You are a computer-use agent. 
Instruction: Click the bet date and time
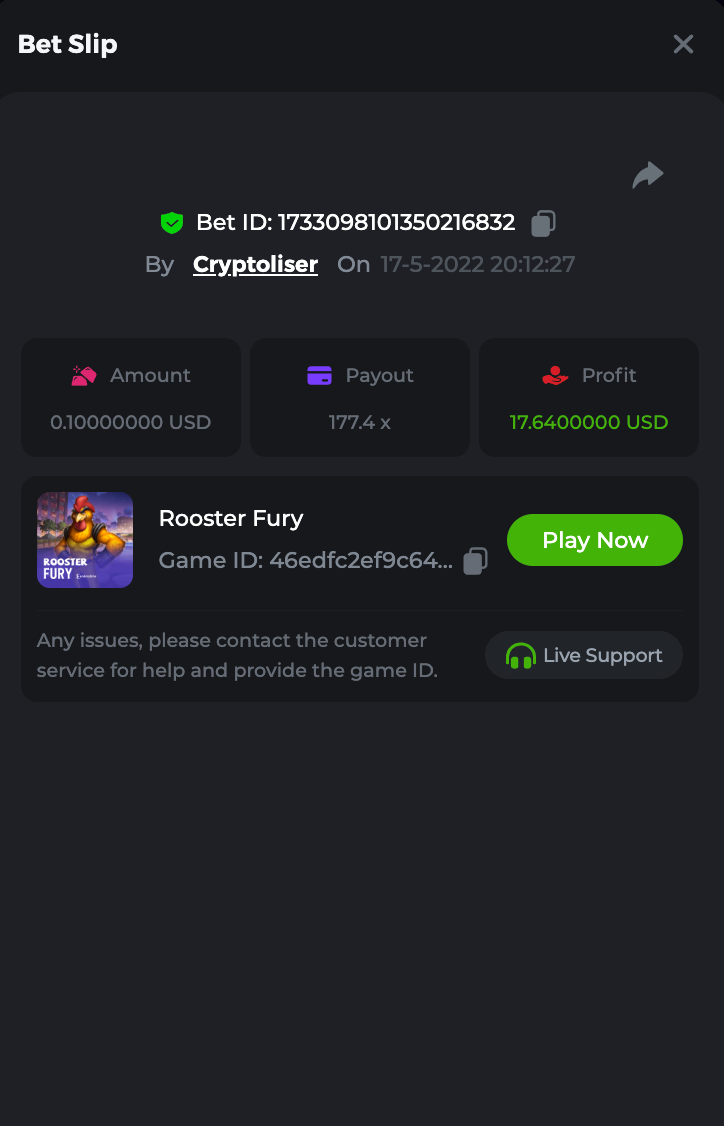point(478,265)
